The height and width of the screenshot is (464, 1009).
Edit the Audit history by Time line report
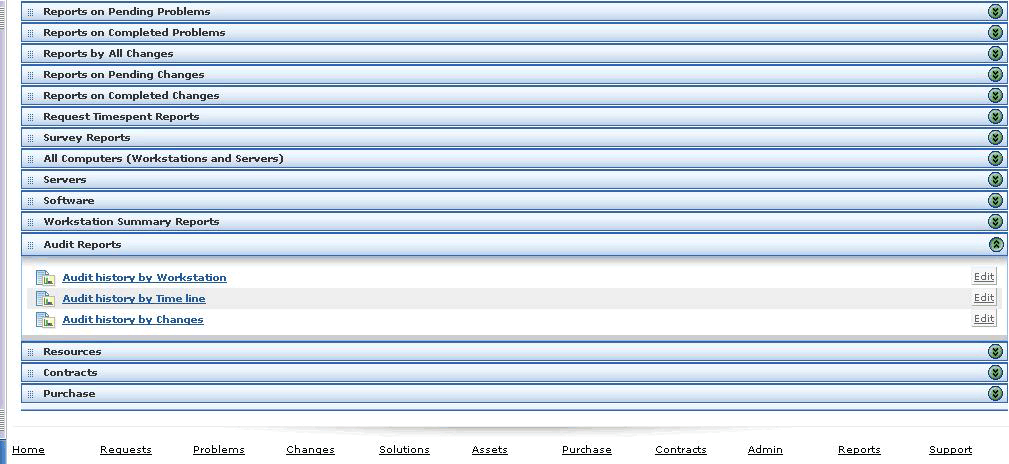[984, 297]
